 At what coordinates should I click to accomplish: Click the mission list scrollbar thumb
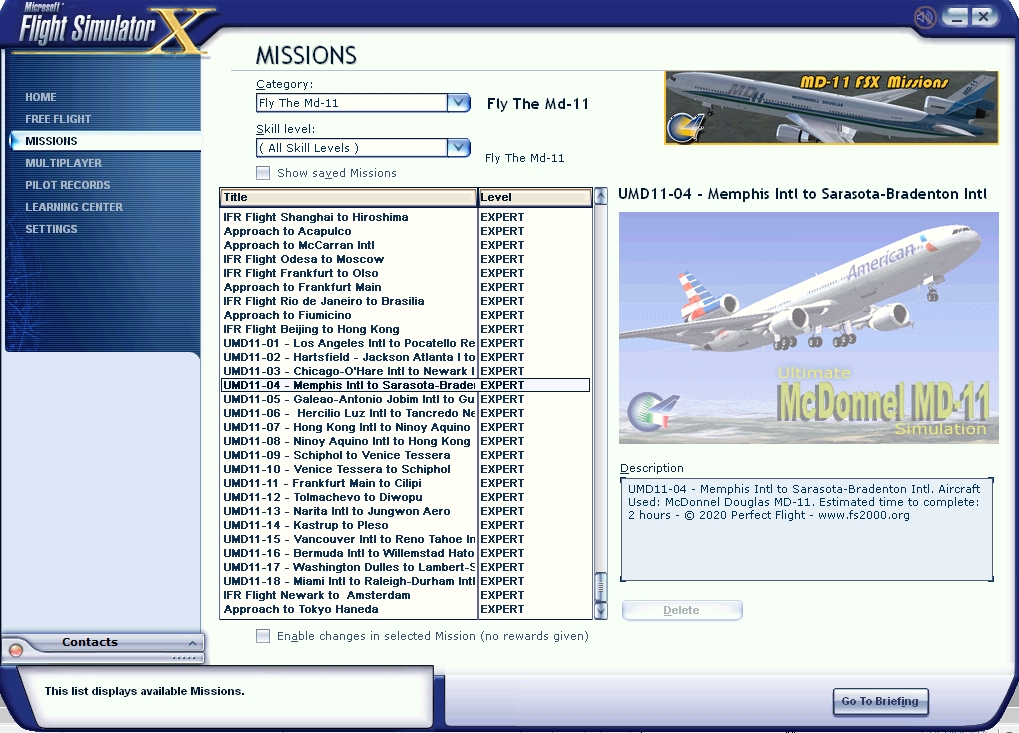click(x=601, y=587)
